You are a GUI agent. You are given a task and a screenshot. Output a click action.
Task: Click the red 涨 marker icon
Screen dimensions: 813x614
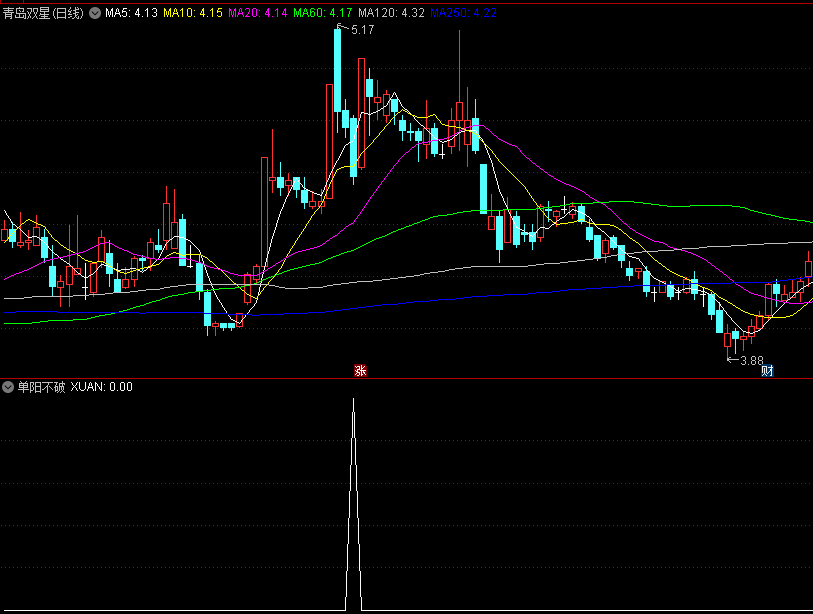click(360, 370)
